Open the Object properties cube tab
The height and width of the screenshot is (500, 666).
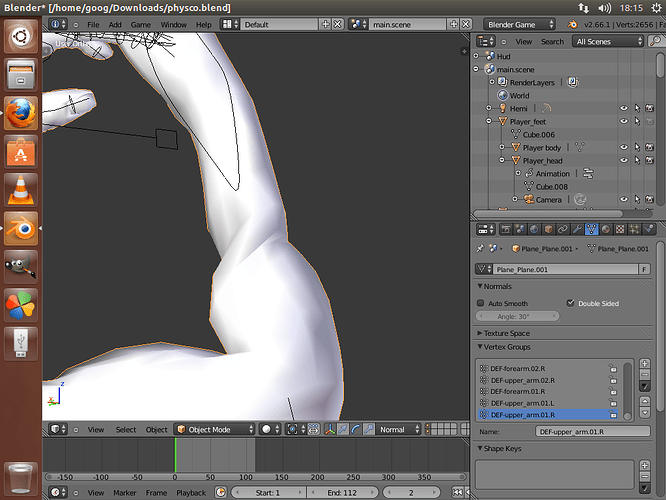548,229
